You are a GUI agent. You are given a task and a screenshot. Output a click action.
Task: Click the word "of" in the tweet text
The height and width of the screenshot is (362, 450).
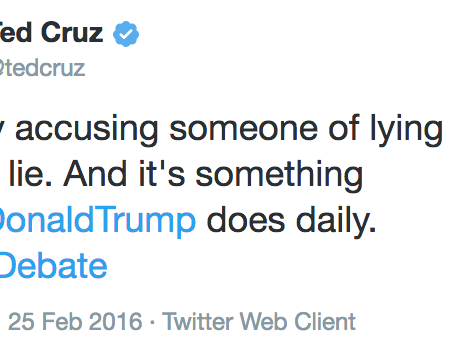click(x=343, y=127)
